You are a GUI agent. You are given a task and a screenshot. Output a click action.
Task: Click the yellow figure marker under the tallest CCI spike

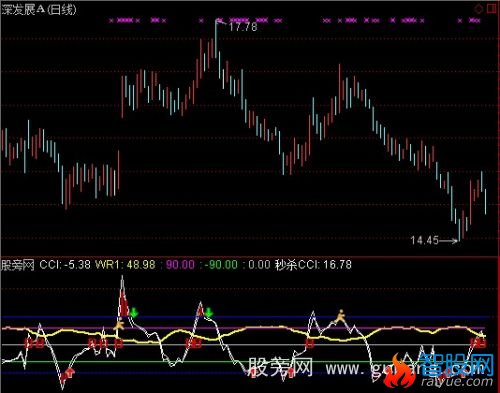tap(119, 324)
